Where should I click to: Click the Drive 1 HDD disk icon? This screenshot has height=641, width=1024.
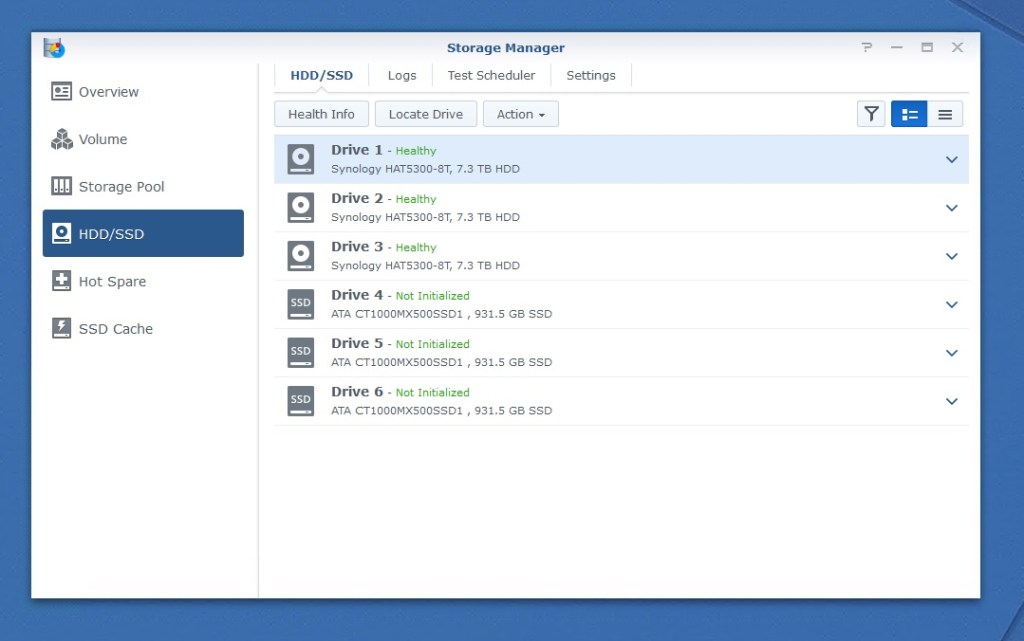(301, 159)
